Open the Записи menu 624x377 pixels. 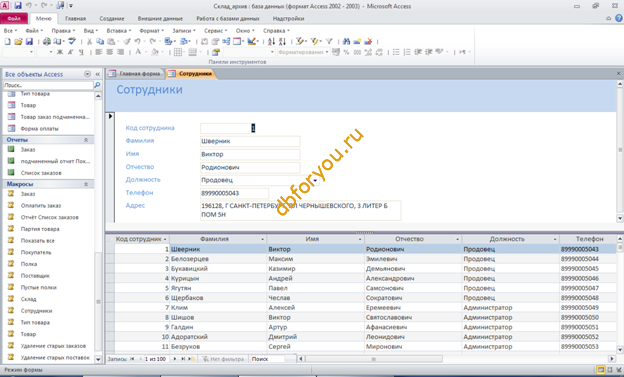tap(183, 31)
